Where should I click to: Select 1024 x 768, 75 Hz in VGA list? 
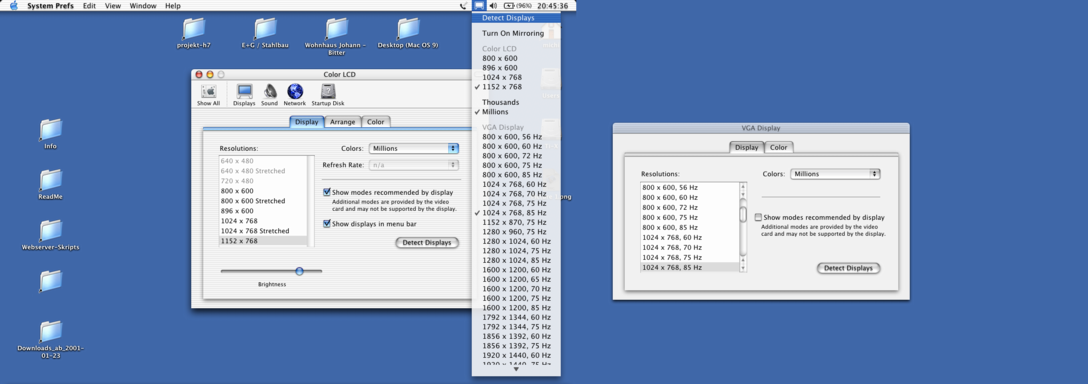point(689,257)
